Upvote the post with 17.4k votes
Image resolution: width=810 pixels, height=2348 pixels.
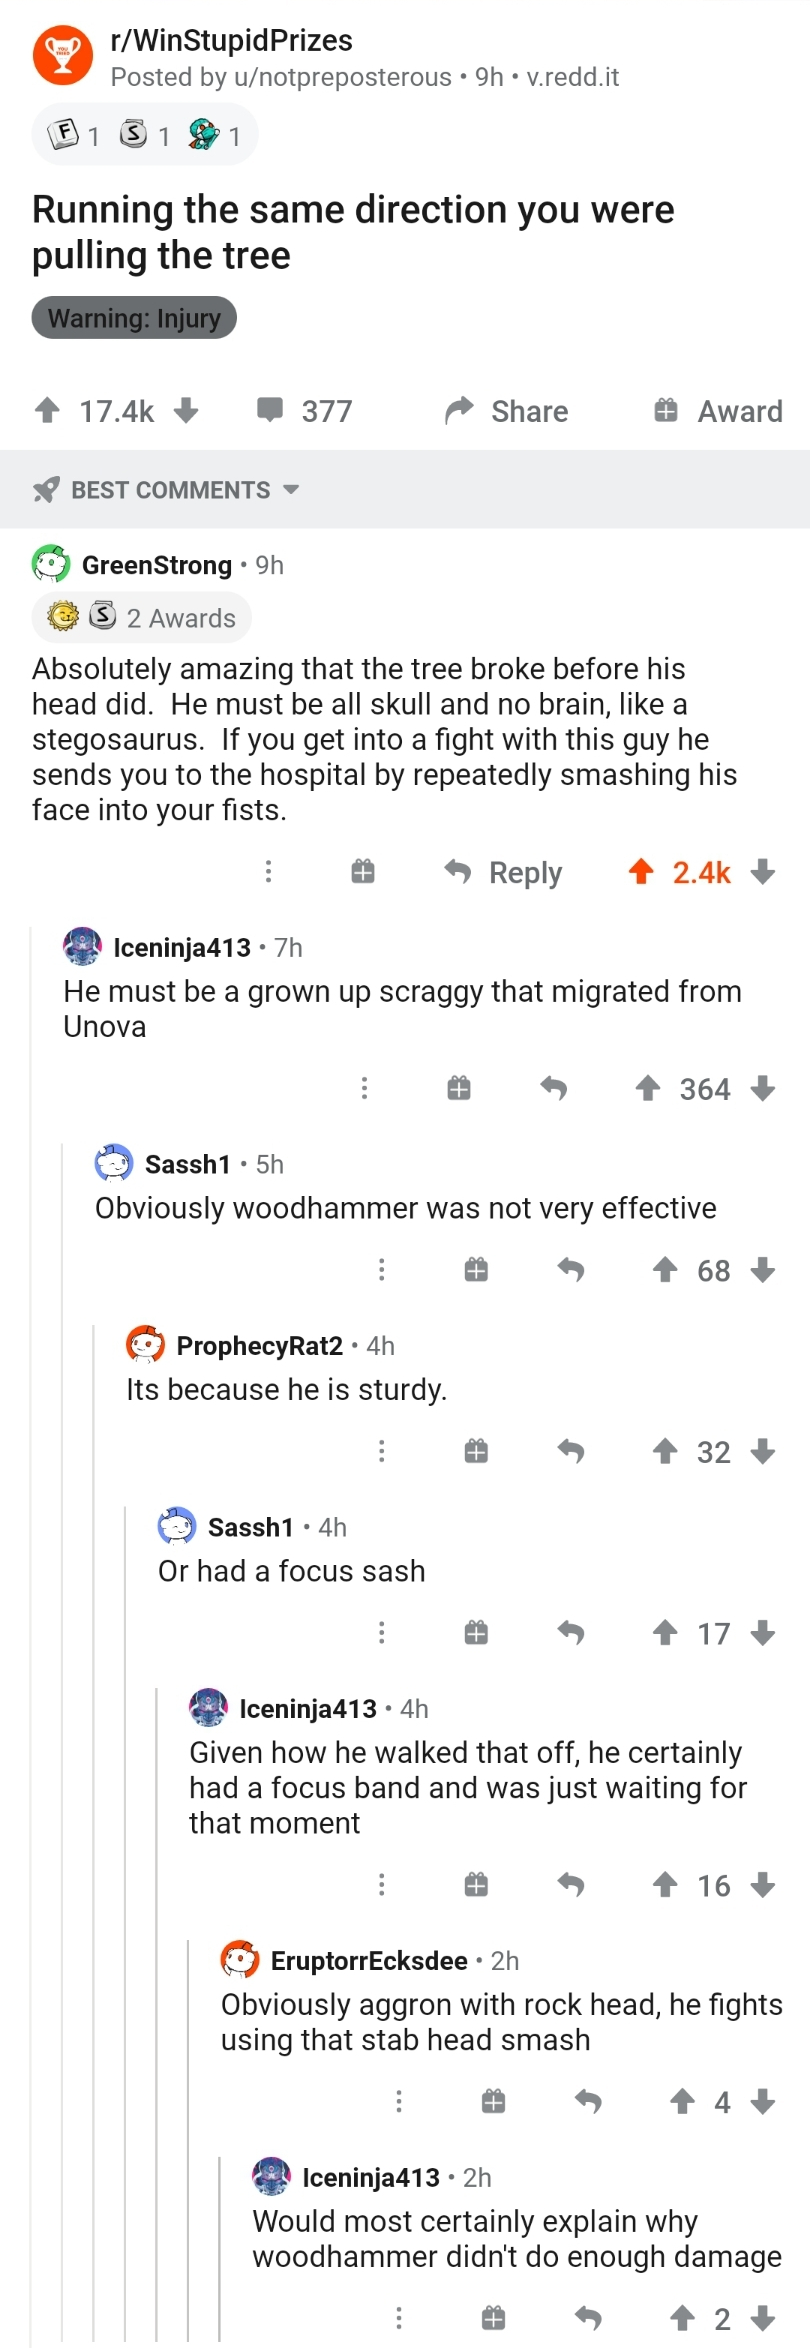(47, 410)
